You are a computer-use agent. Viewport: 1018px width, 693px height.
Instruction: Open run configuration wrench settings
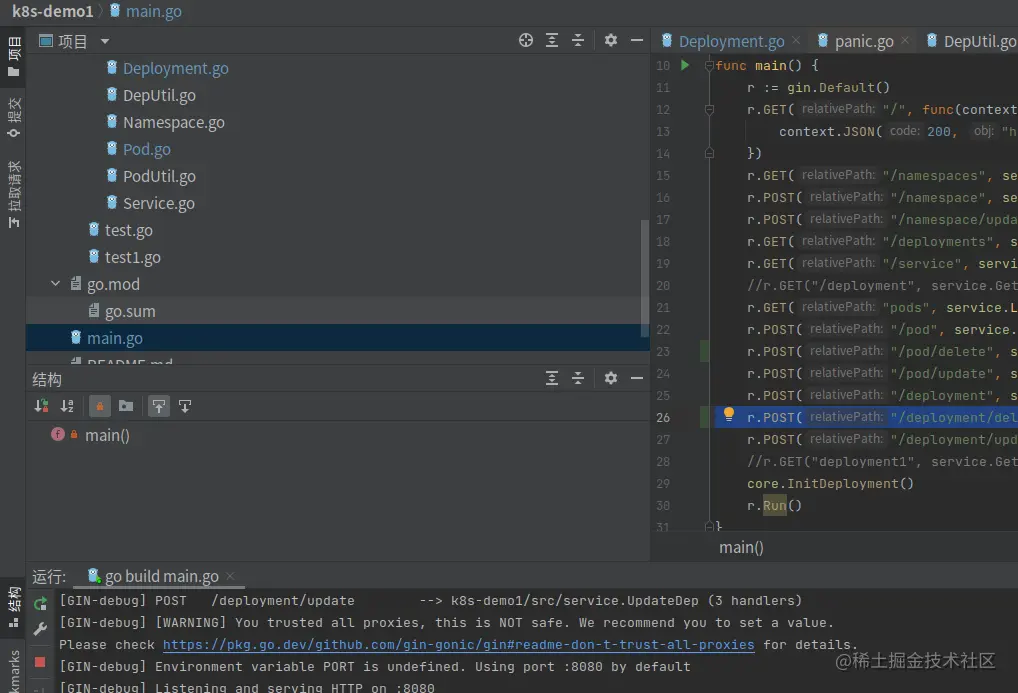coord(40,628)
